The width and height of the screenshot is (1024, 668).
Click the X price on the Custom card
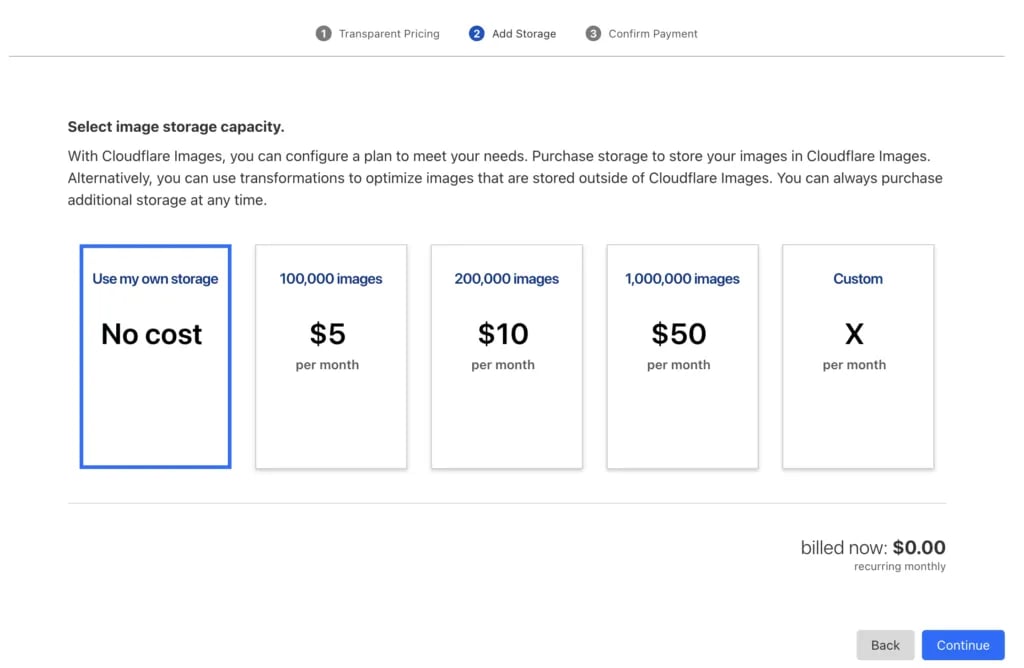tap(854, 334)
